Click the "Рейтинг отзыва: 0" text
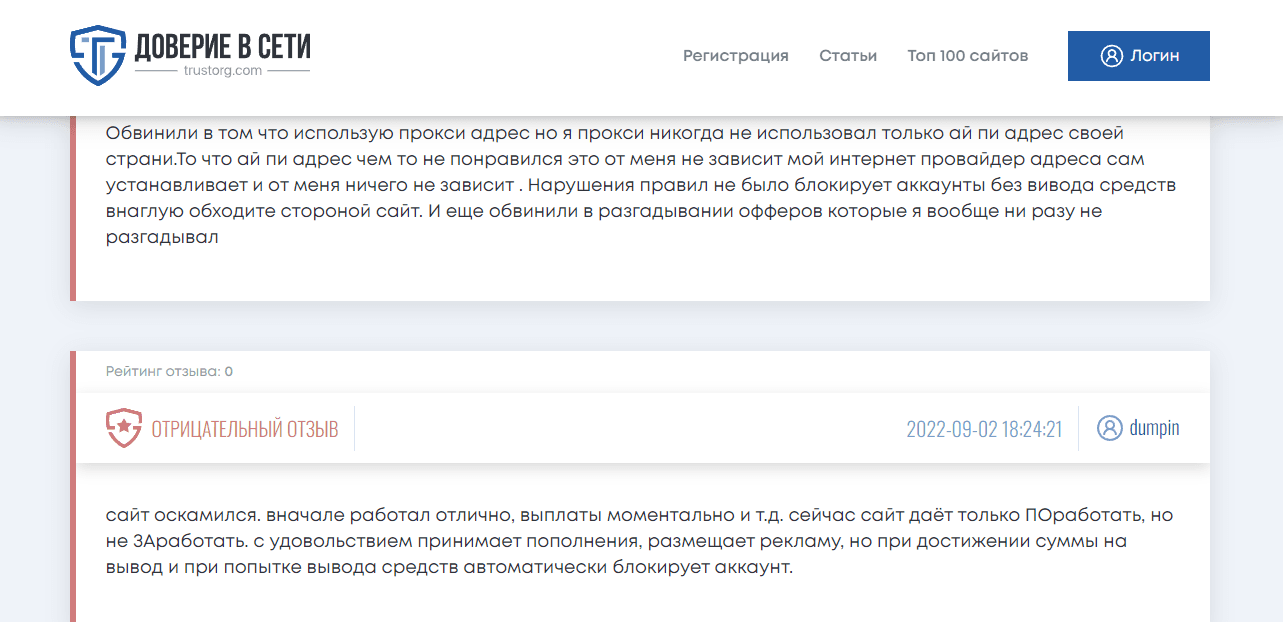This screenshot has height=622, width=1283. click(x=169, y=372)
